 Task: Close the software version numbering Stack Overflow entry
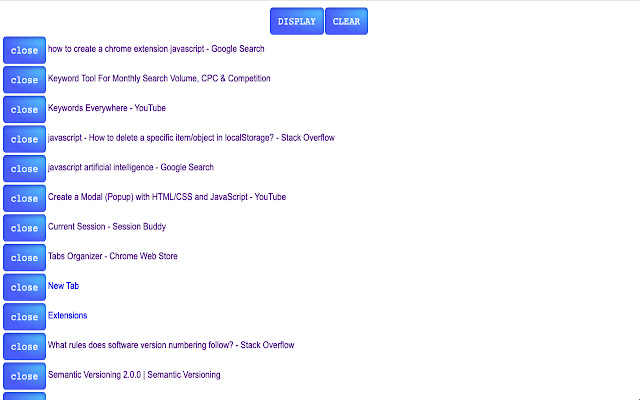(24, 347)
